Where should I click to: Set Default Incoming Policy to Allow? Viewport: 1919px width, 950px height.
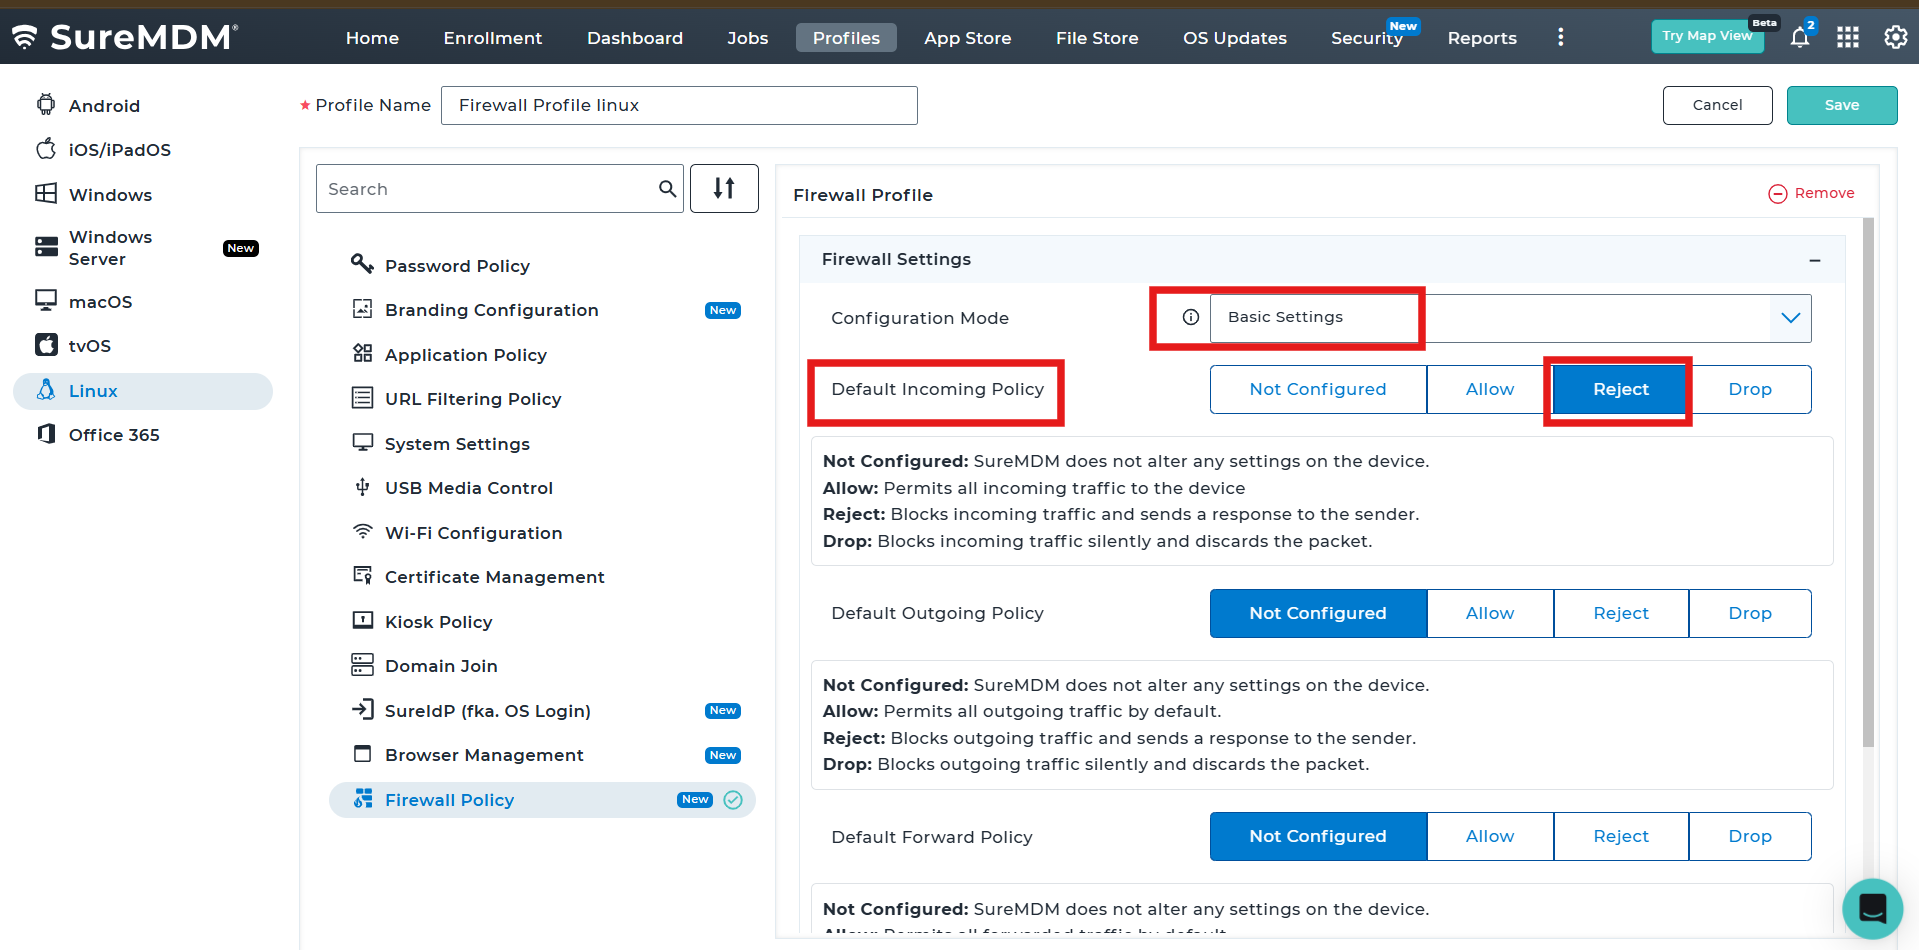(1490, 389)
